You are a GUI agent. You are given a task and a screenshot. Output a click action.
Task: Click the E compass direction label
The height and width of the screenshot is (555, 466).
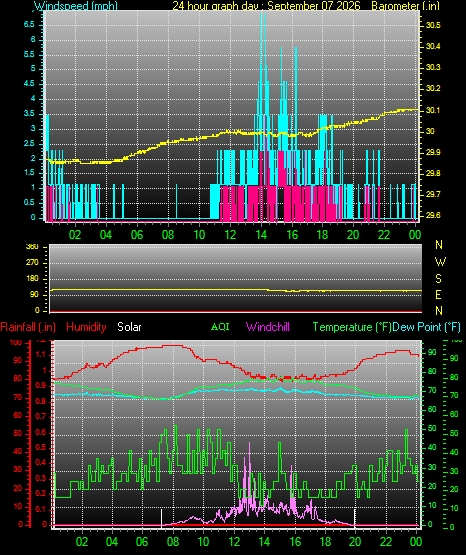coord(438,295)
